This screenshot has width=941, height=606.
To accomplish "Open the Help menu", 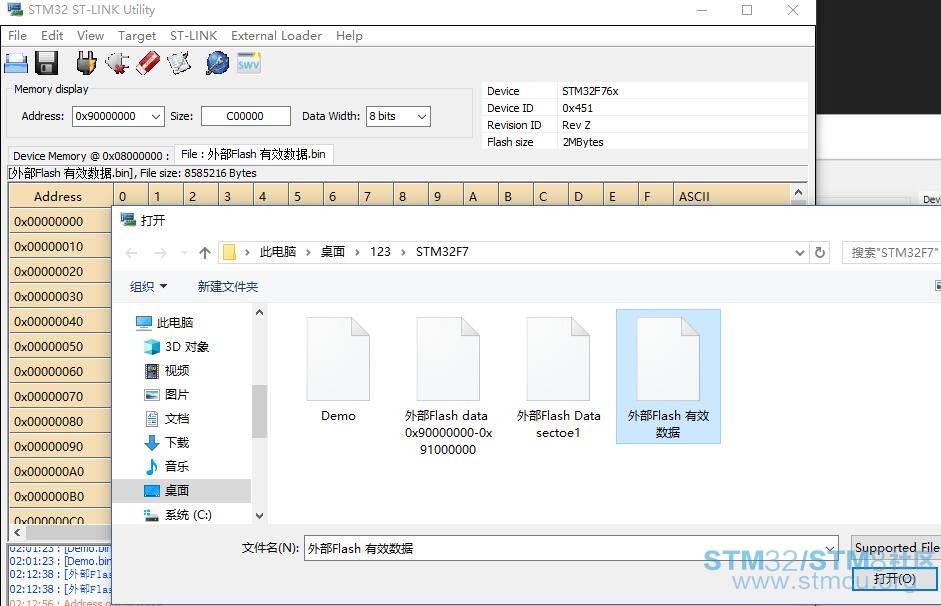I will 349,36.
